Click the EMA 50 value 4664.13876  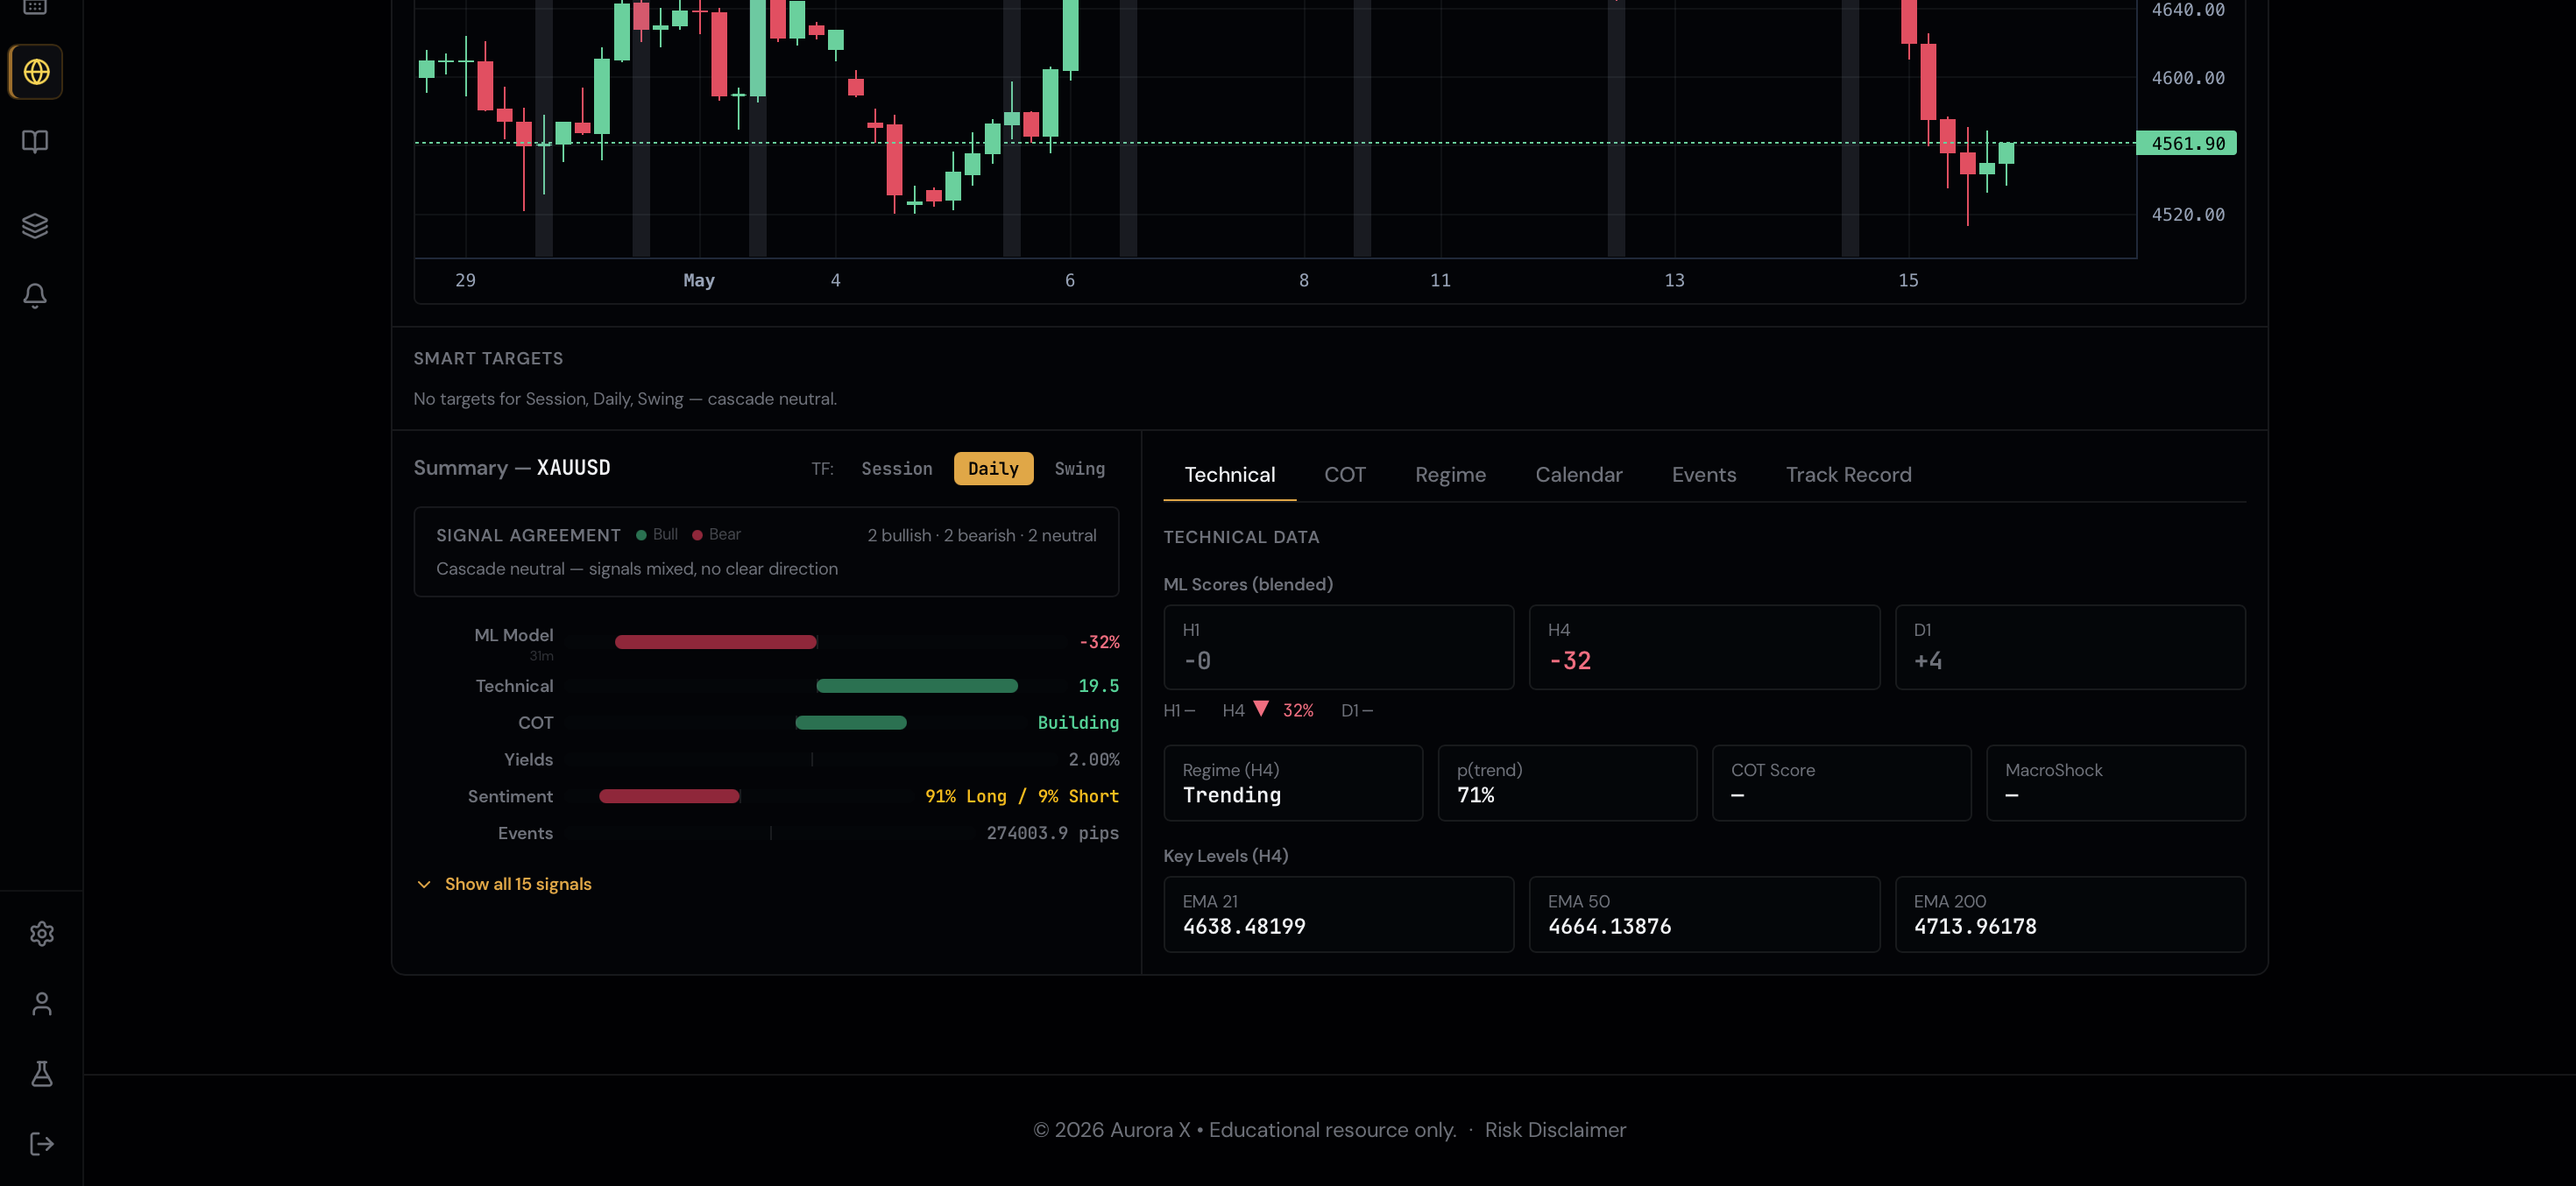pyautogui.click(x=1609, y=926)
